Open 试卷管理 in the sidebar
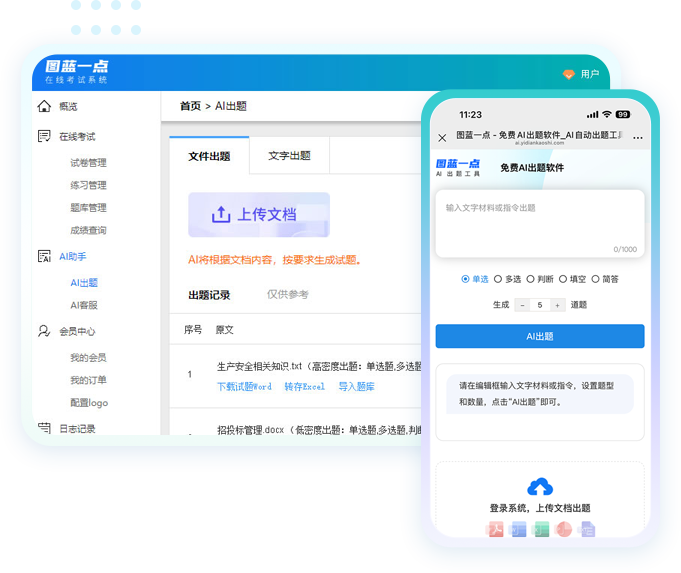This screenshot has height=573, width=681. (89, 163)
